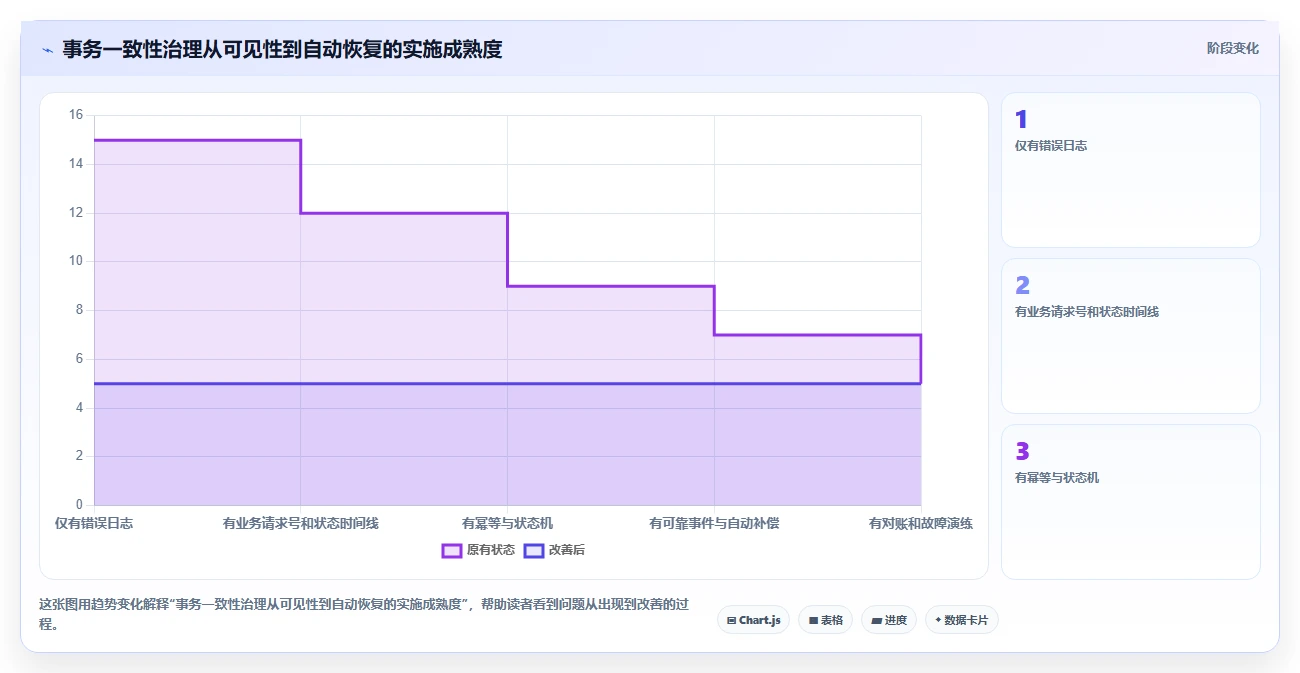The image size is (1300, 673).
Task: Click the x-axis label 仅有错误日志
Action: (x=94, y=523)
